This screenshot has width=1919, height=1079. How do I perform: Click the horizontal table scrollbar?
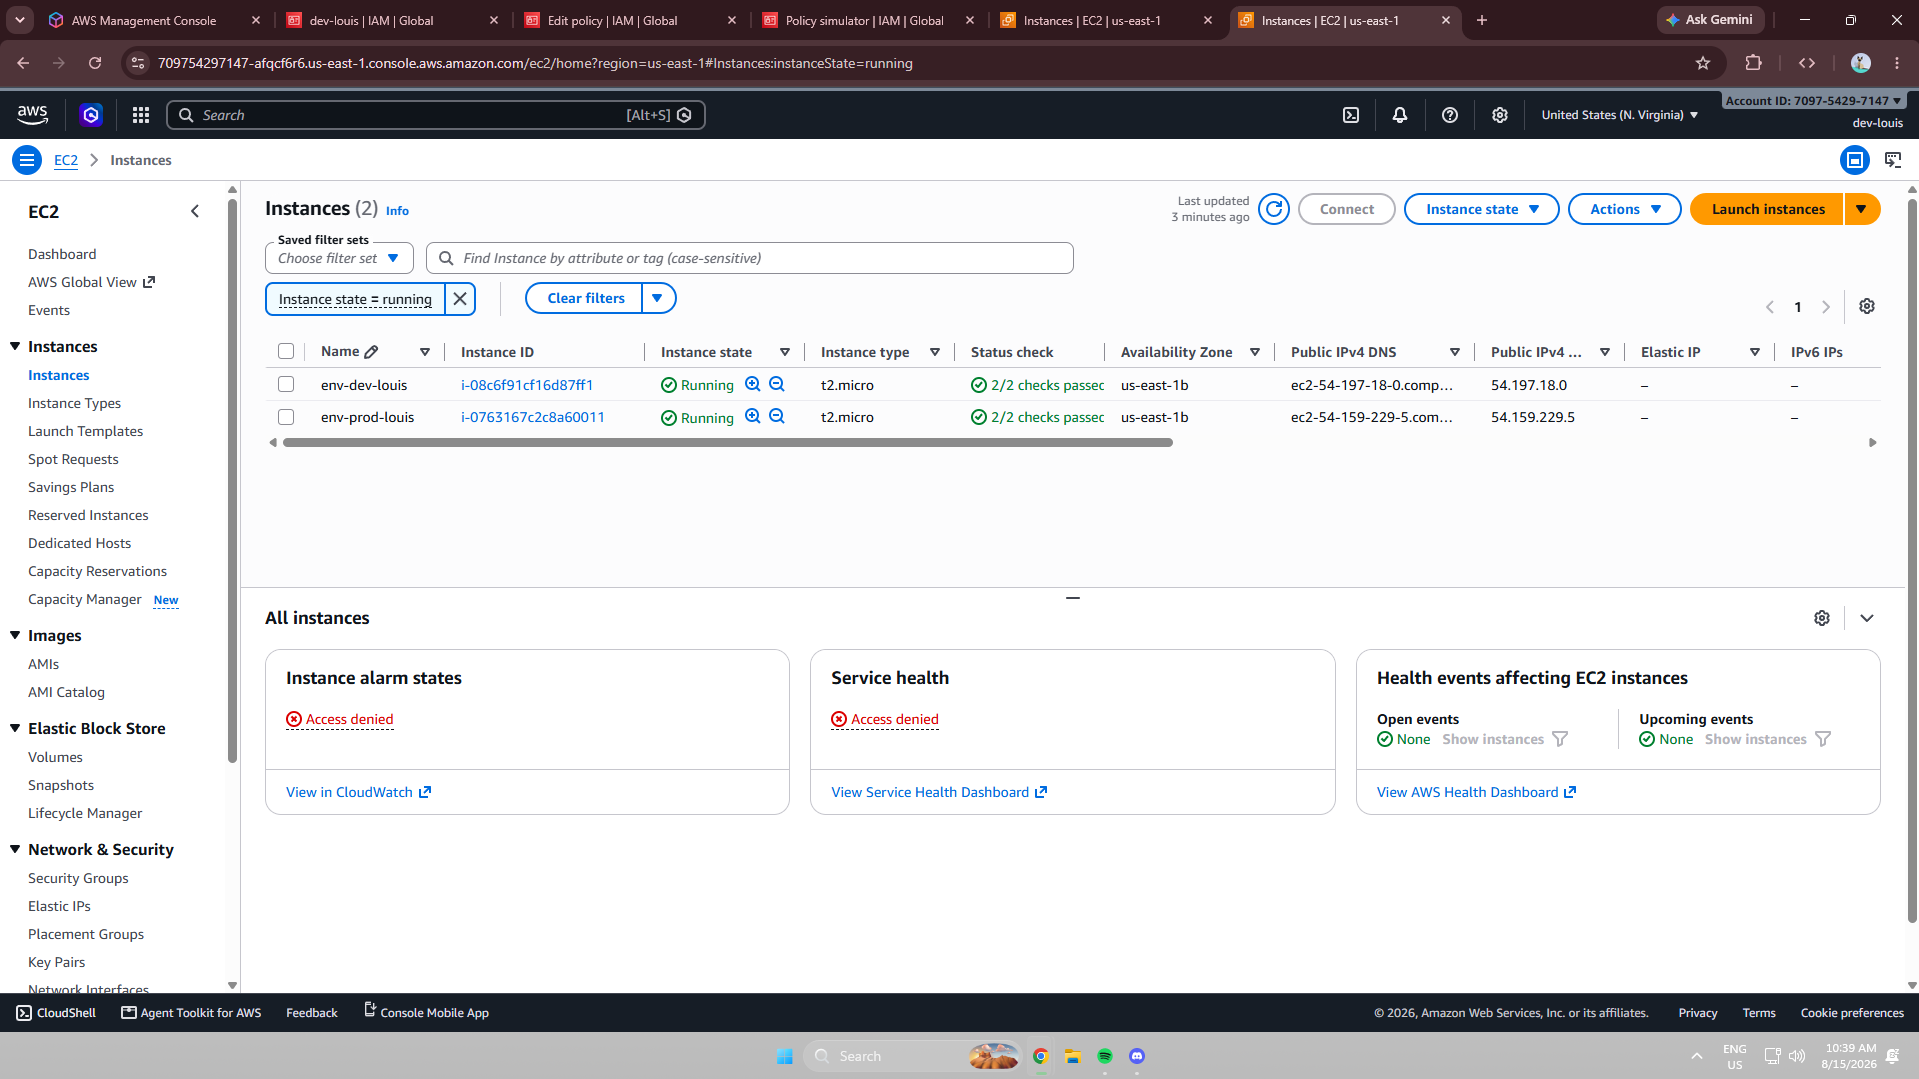(727, 442)
